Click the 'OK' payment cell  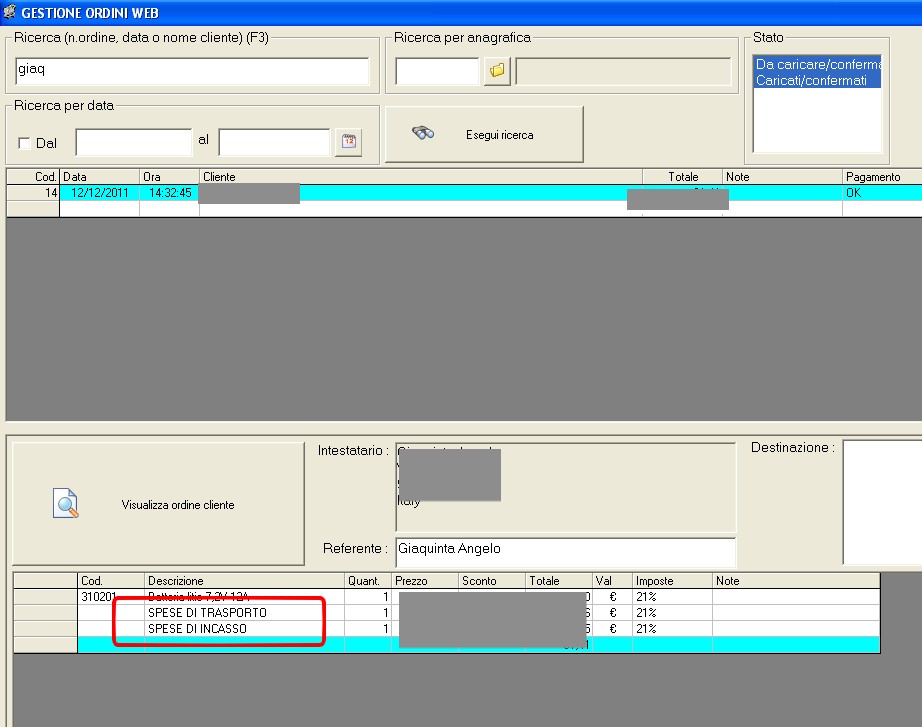tap(882, 192)
